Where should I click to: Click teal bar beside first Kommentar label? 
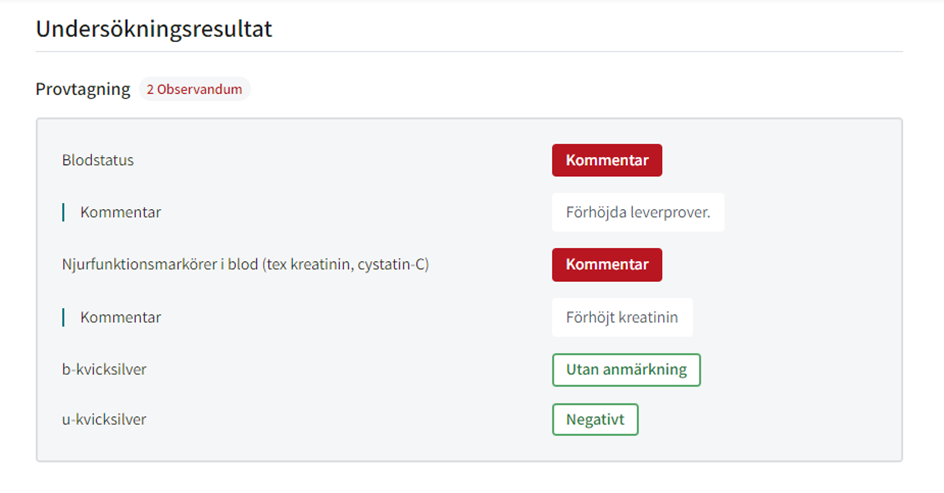pos(63,212)
